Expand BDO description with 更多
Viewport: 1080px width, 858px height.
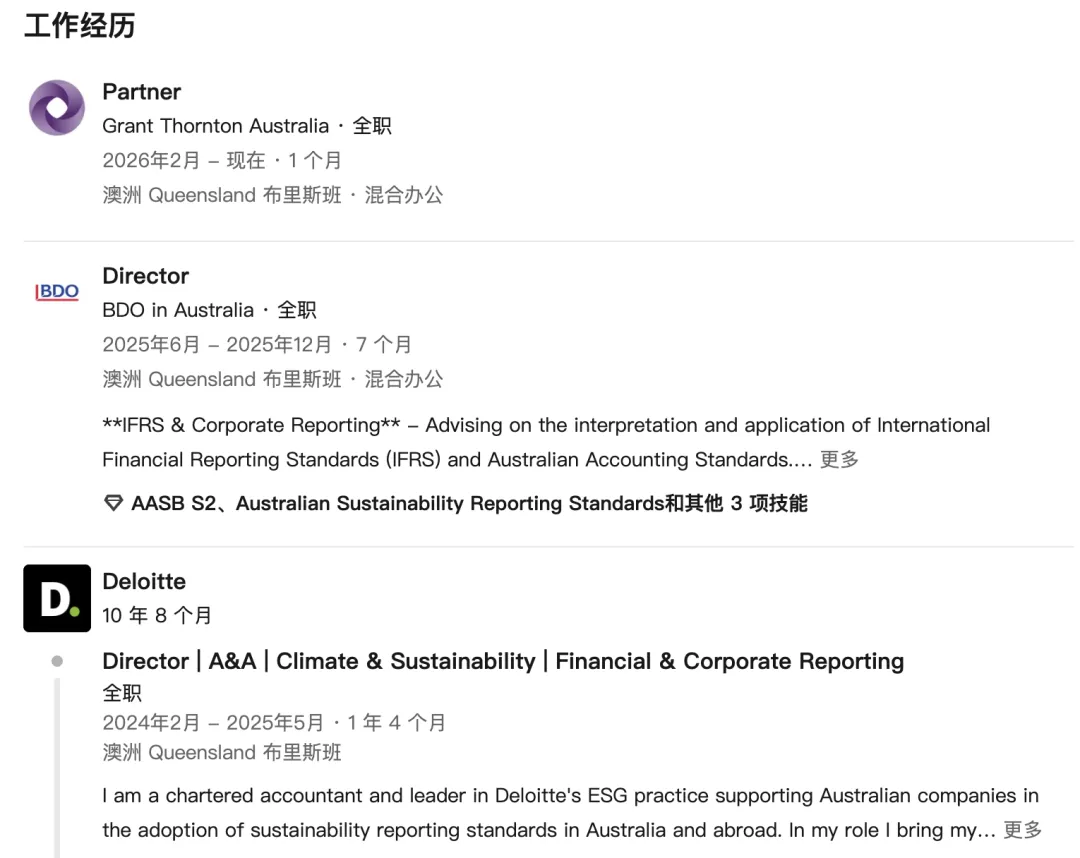click(839, 460)
